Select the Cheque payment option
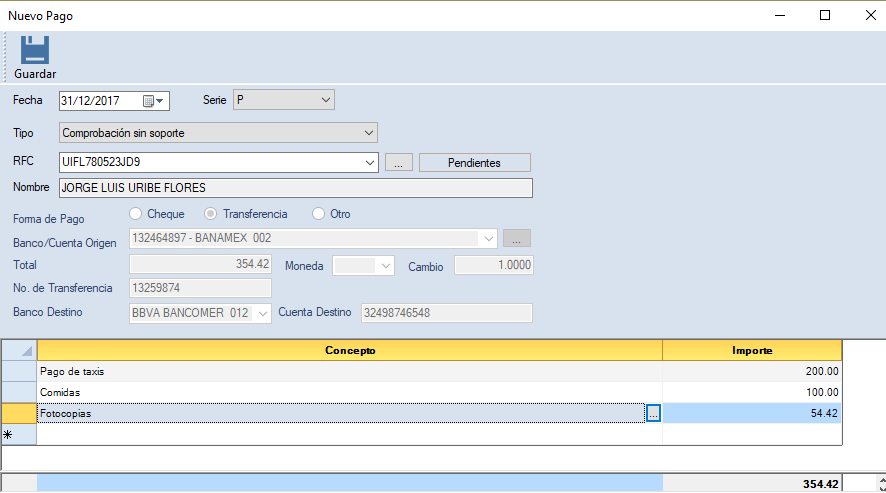 [136, 214]
